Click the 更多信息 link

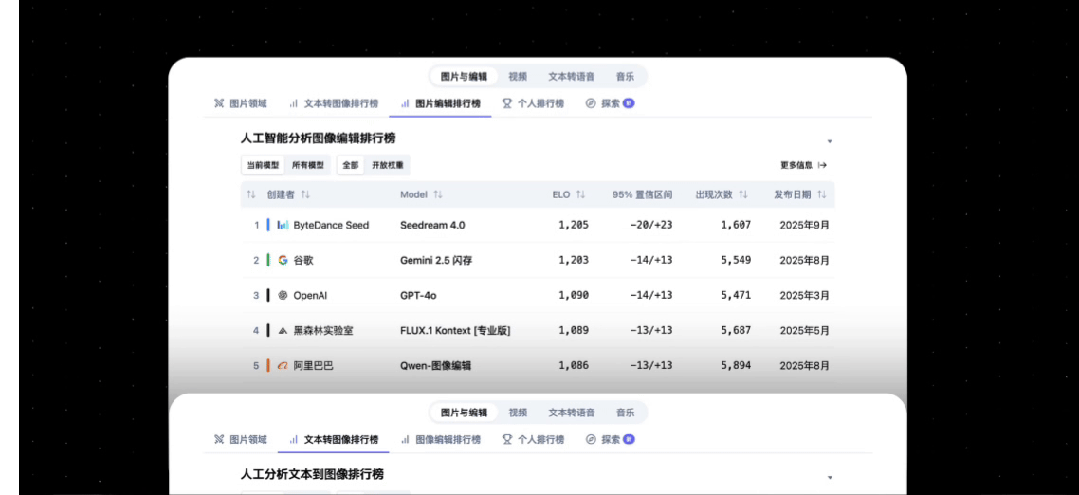point(803,165)
